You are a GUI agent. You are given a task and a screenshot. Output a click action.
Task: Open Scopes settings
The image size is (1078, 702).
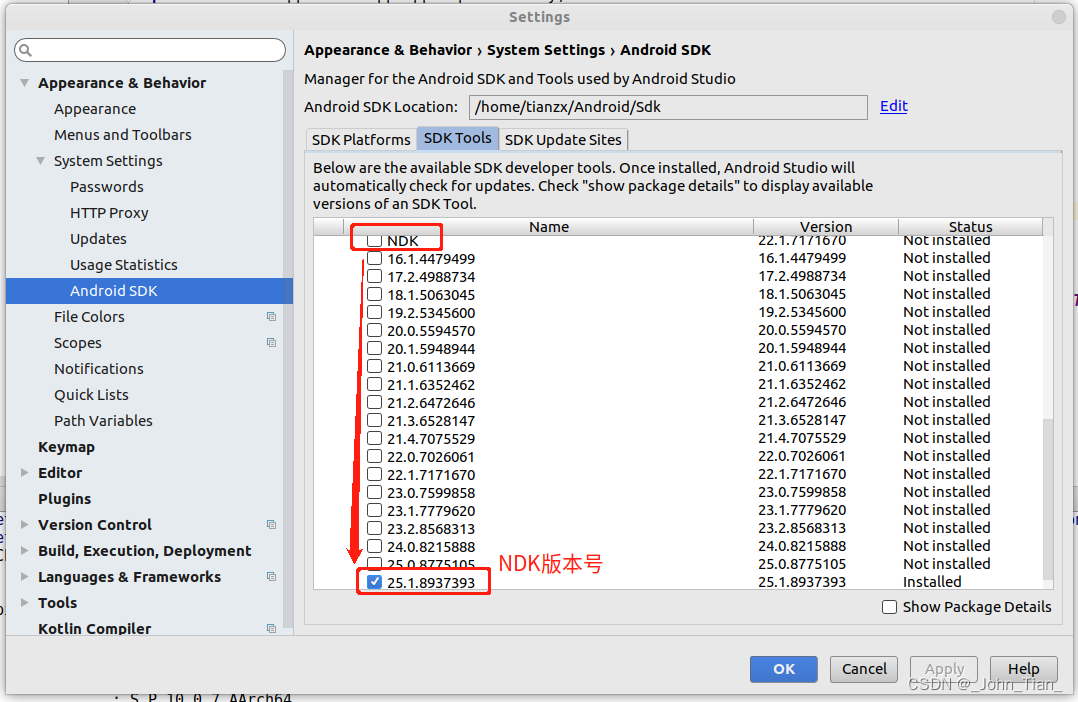[x=78, y=343]
